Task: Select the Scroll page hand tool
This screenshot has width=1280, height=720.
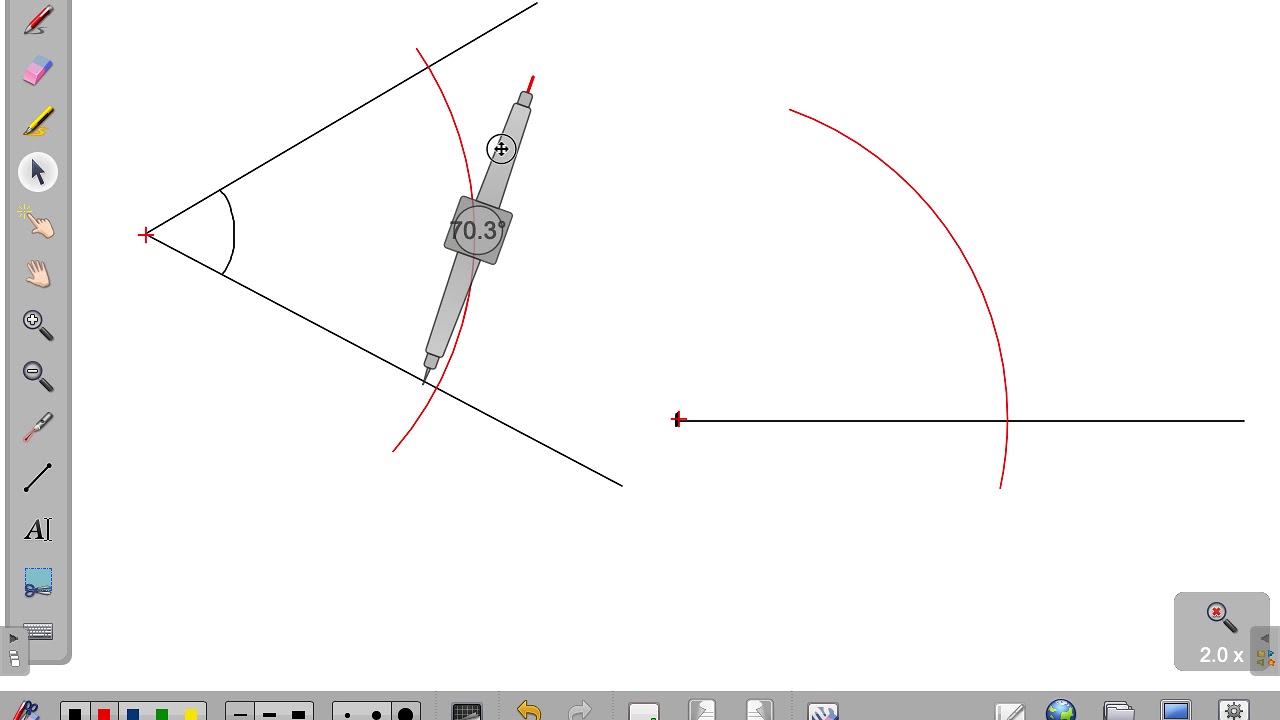Action: [38, 273]
